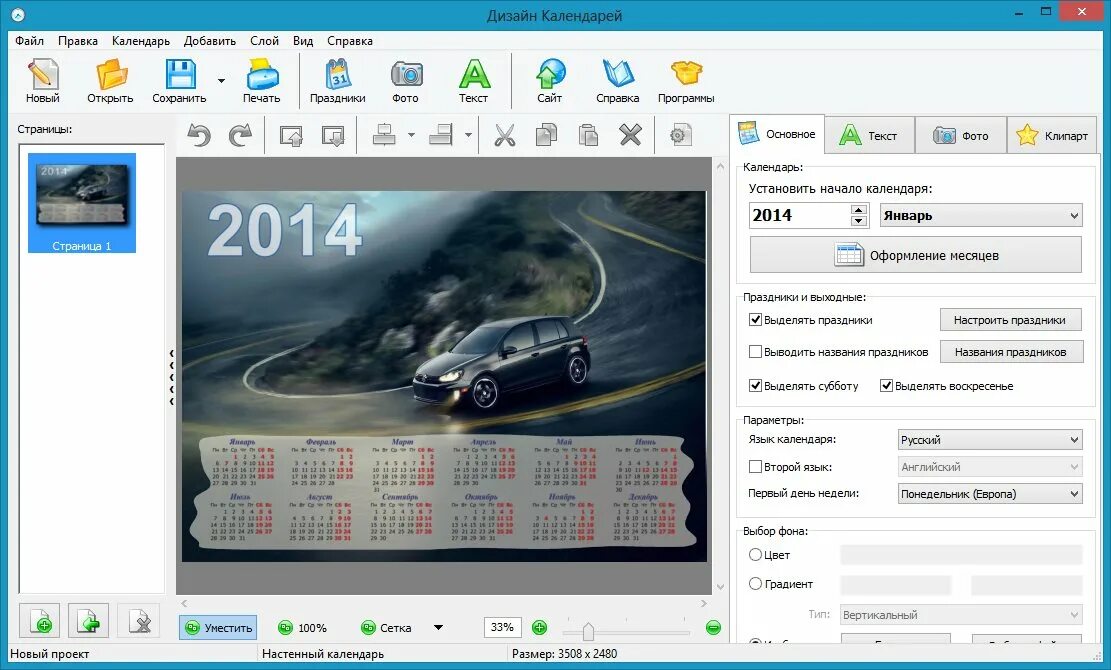Screen dimensions: 1111x670
Task: Switch to the Клипарт tab
Action: point(1052,135)
